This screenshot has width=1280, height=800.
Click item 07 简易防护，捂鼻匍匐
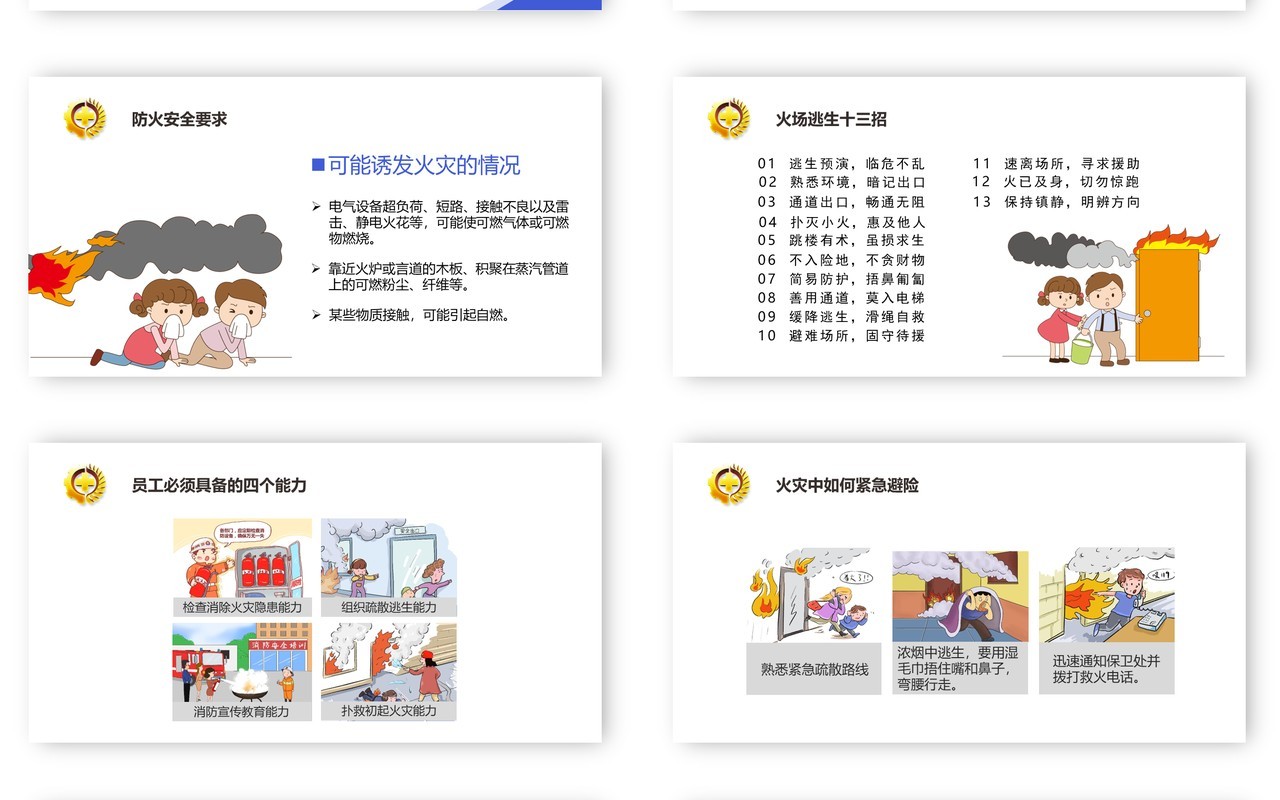(x=841, y=279)
